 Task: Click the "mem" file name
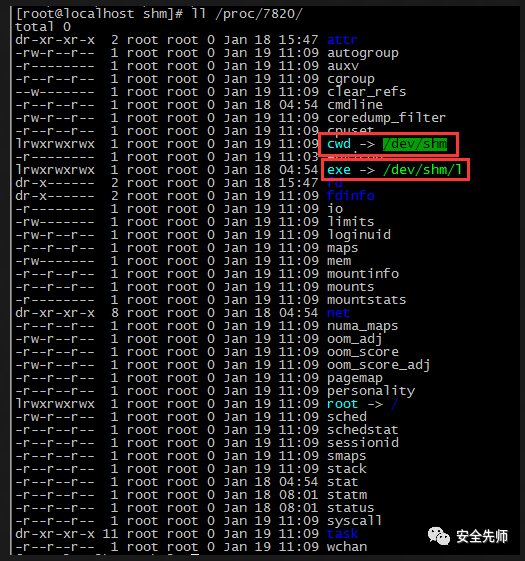(339, 260)
